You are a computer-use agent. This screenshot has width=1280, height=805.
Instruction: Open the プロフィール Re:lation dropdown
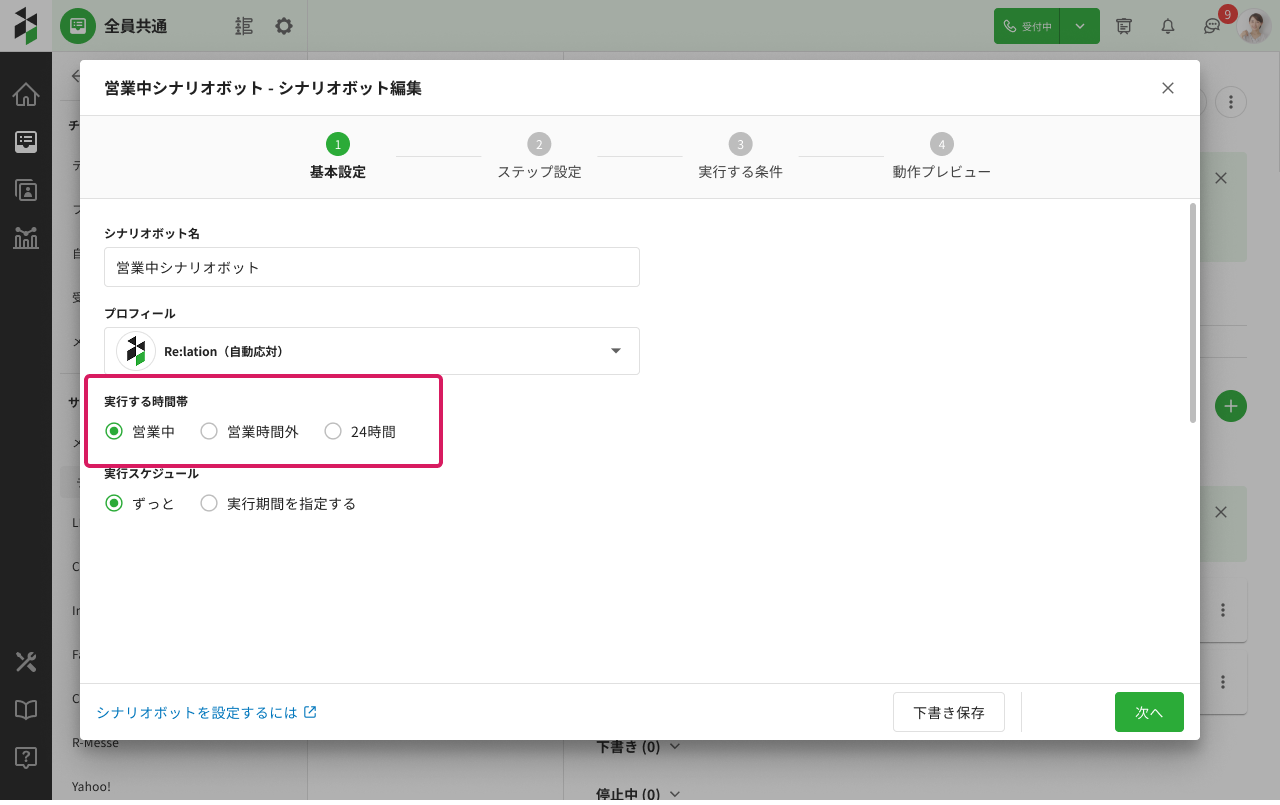[x=372, y=351]
